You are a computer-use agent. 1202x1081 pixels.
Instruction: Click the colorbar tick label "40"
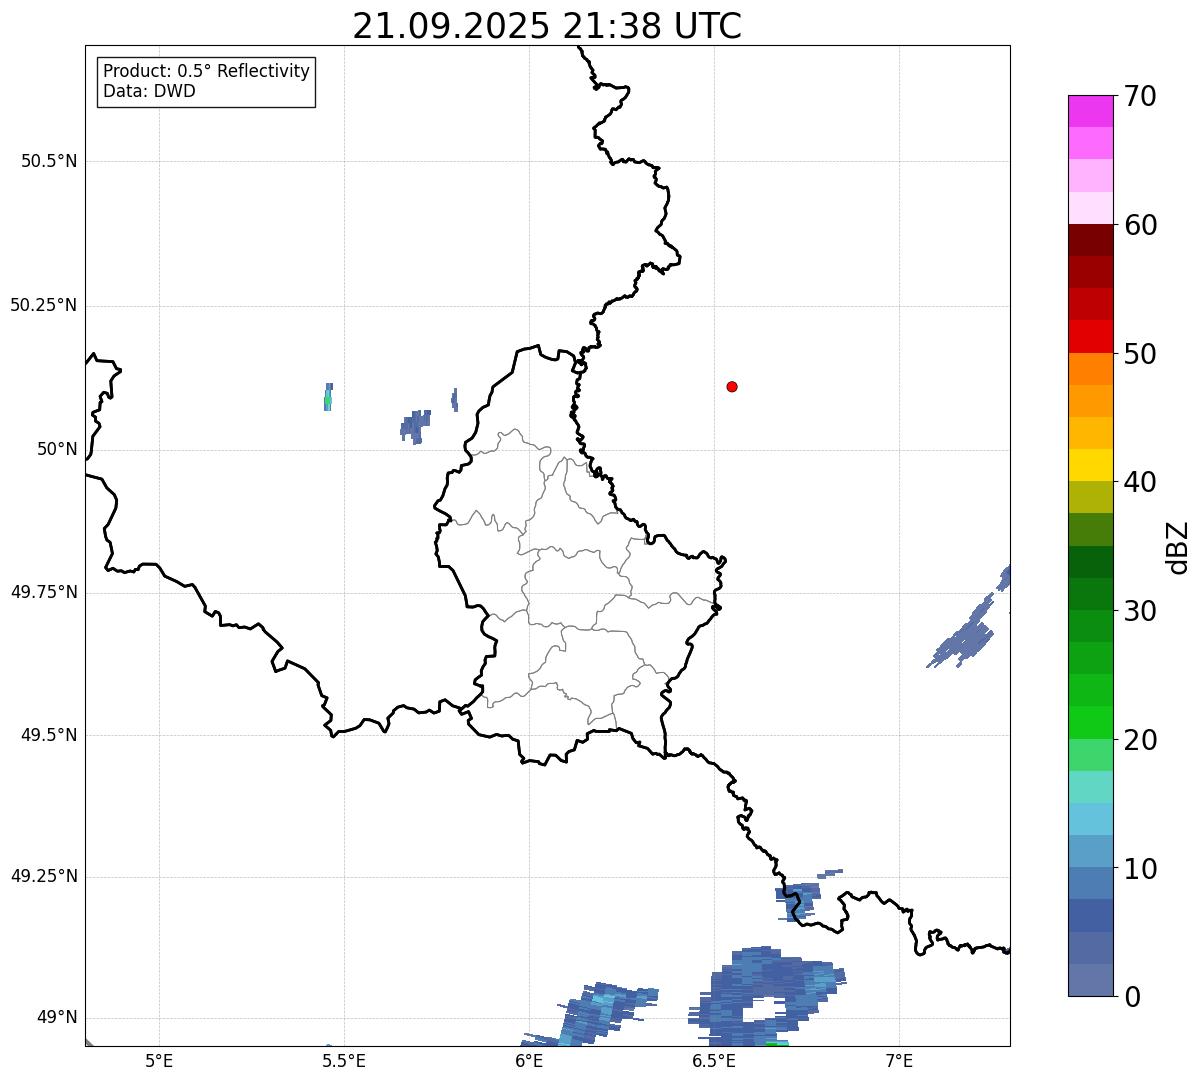point(1140,482)
